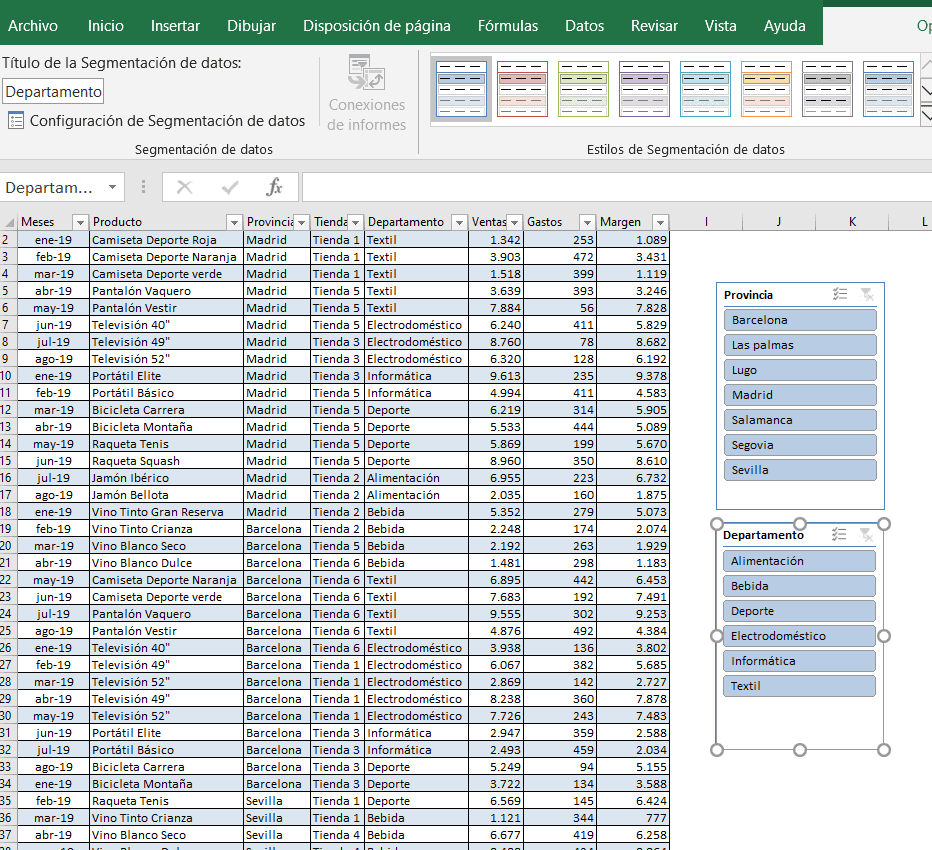
Task: Switch to Disposición de página tab
Action: [x=377, y=26]
